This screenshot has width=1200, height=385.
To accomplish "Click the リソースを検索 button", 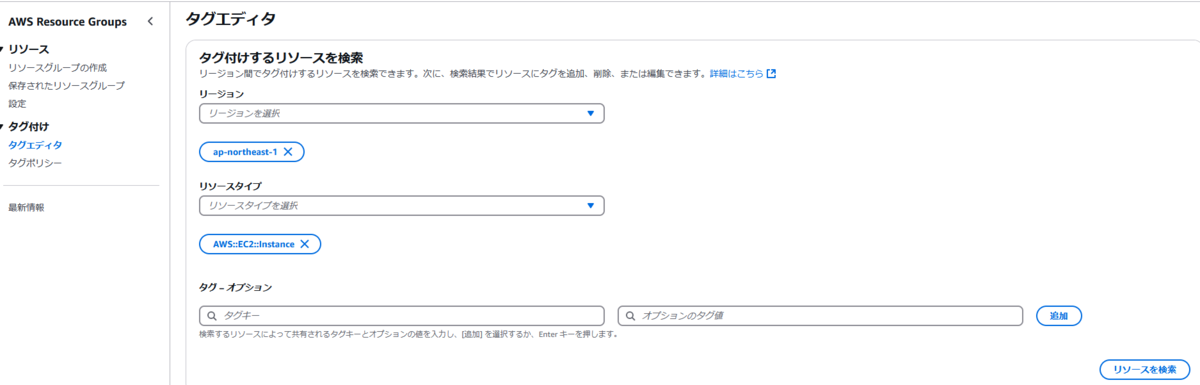I will click(x=1145, y=369).
